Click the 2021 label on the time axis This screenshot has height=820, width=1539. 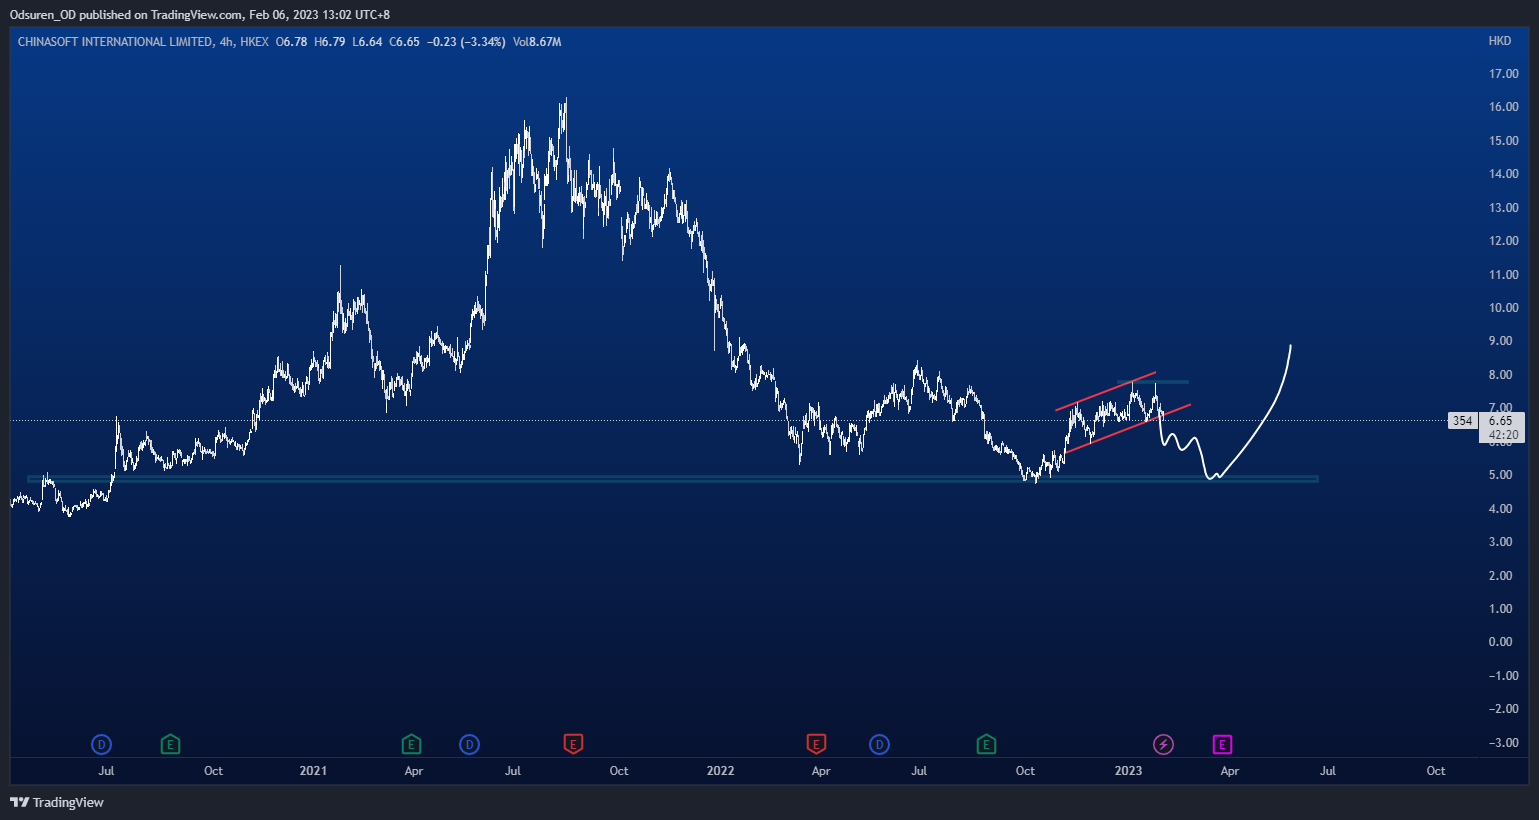(313, 771)
